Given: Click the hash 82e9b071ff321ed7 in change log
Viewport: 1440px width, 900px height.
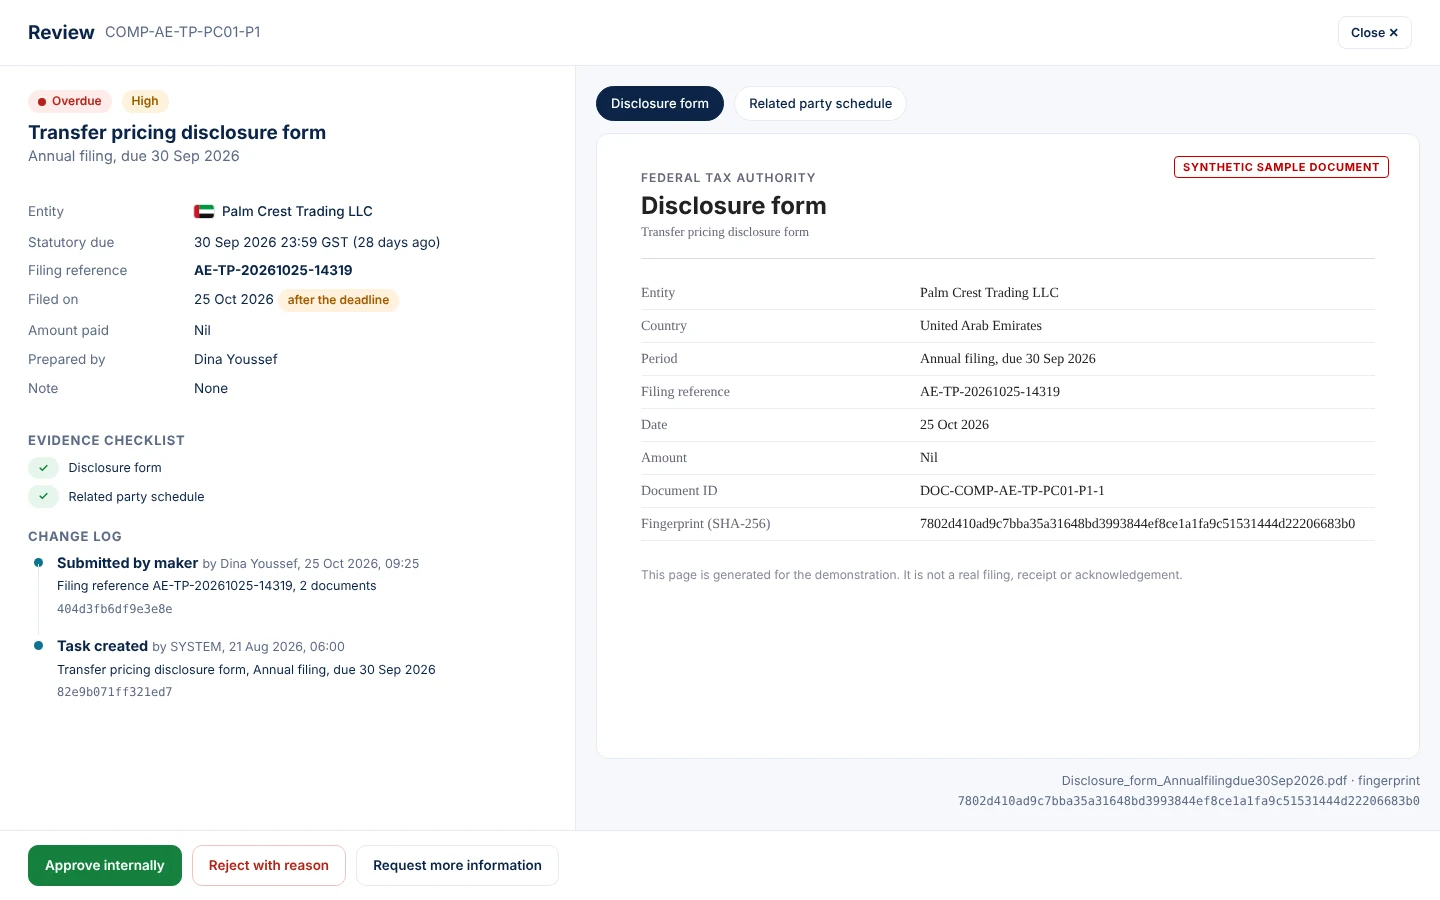Looking at the screenshot, I should click(115, 692).
